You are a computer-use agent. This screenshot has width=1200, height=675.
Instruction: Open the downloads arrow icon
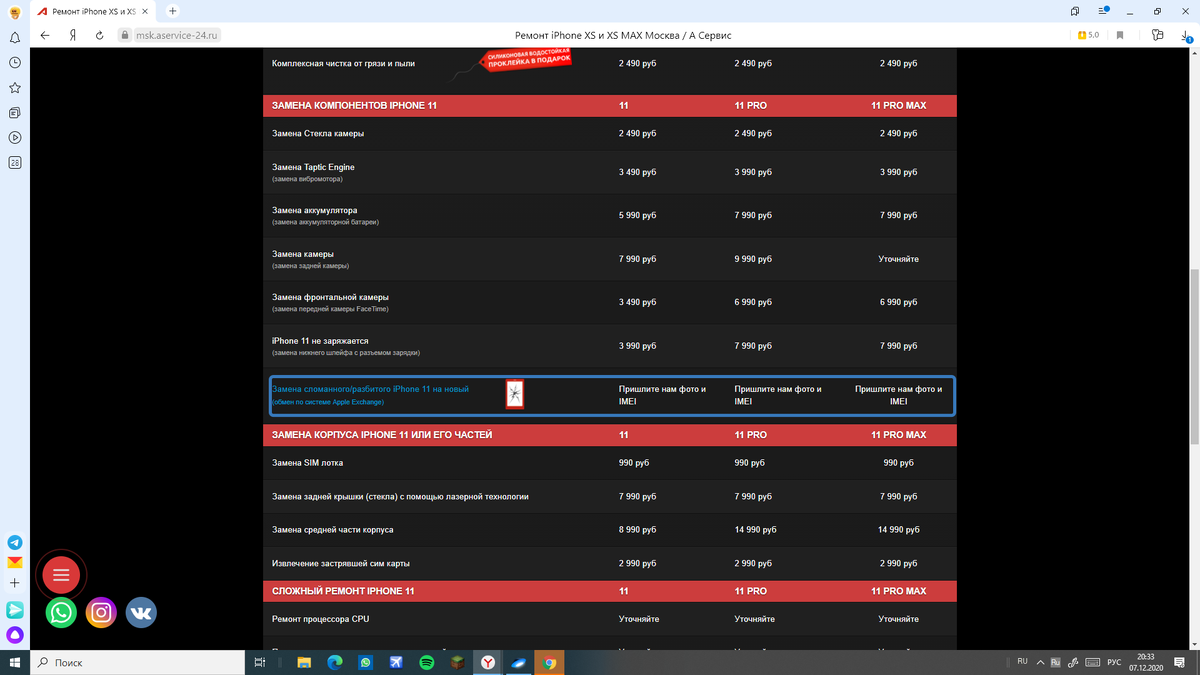click(x=1185, y=35)
